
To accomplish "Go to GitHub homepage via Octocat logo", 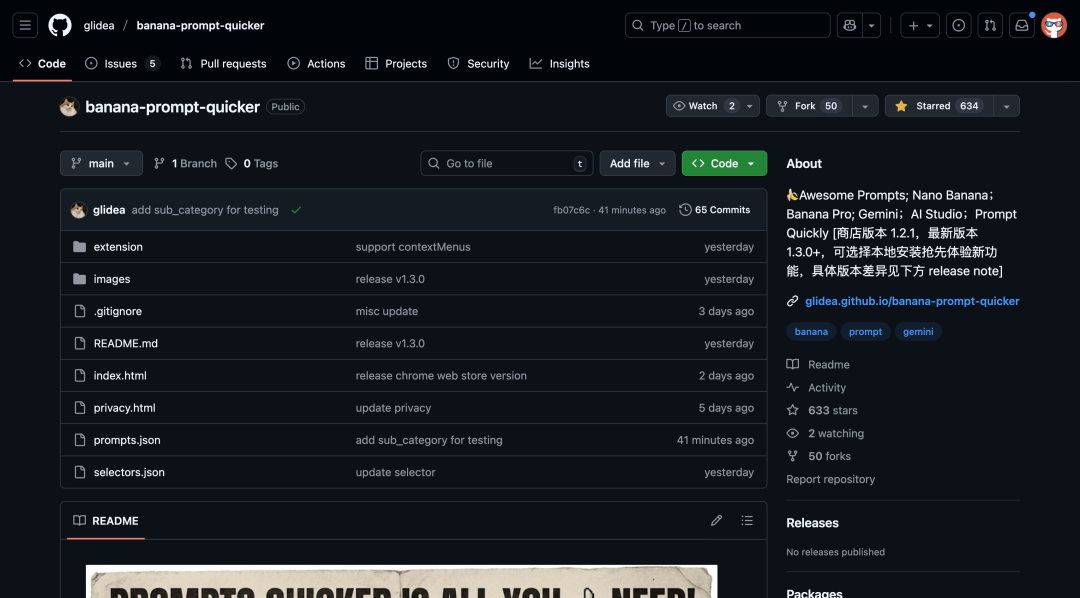I will click(60, 25).
